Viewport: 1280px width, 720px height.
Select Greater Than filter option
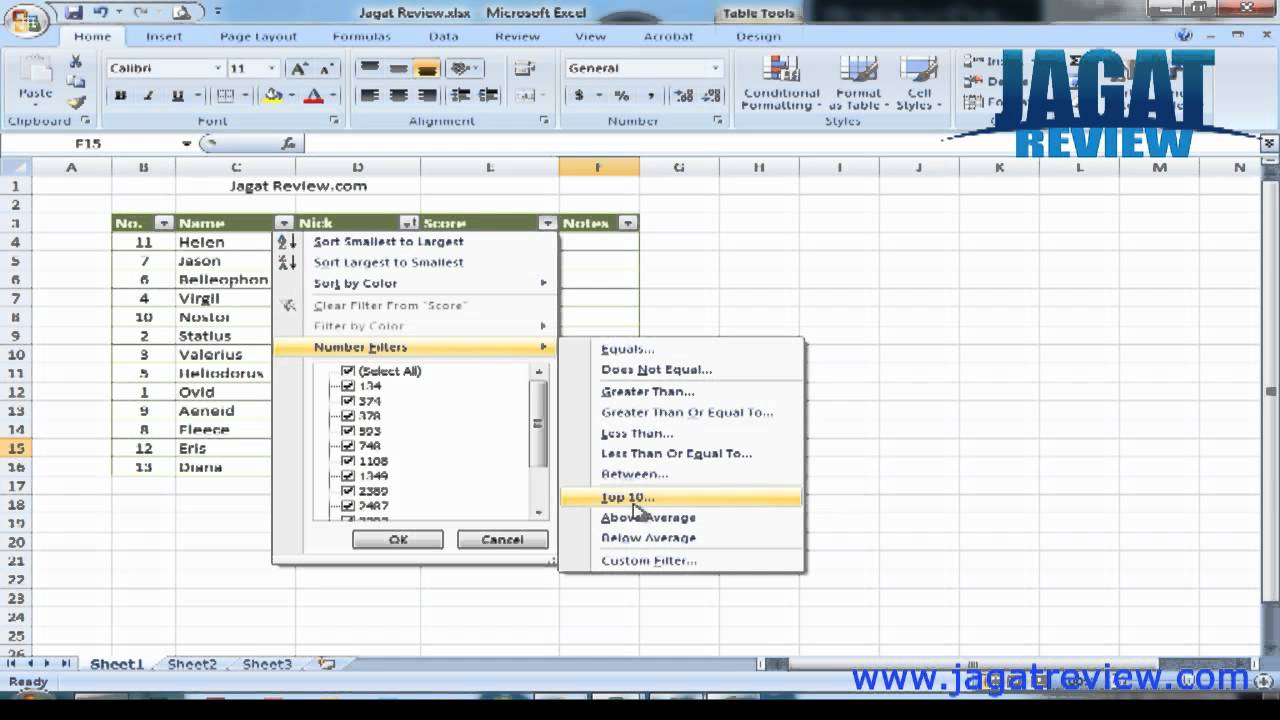point(680,392)
